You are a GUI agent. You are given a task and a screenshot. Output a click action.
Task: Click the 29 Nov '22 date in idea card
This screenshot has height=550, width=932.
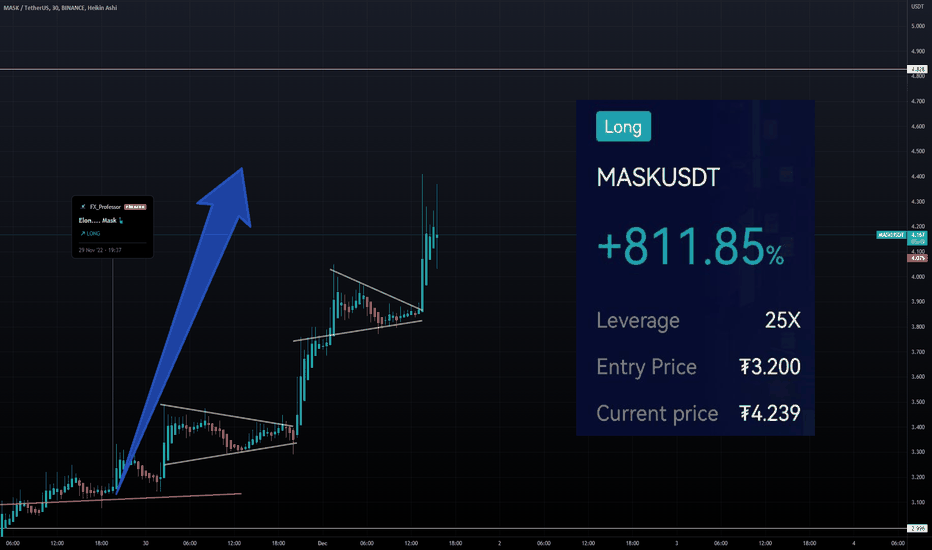tap(100, 250)
